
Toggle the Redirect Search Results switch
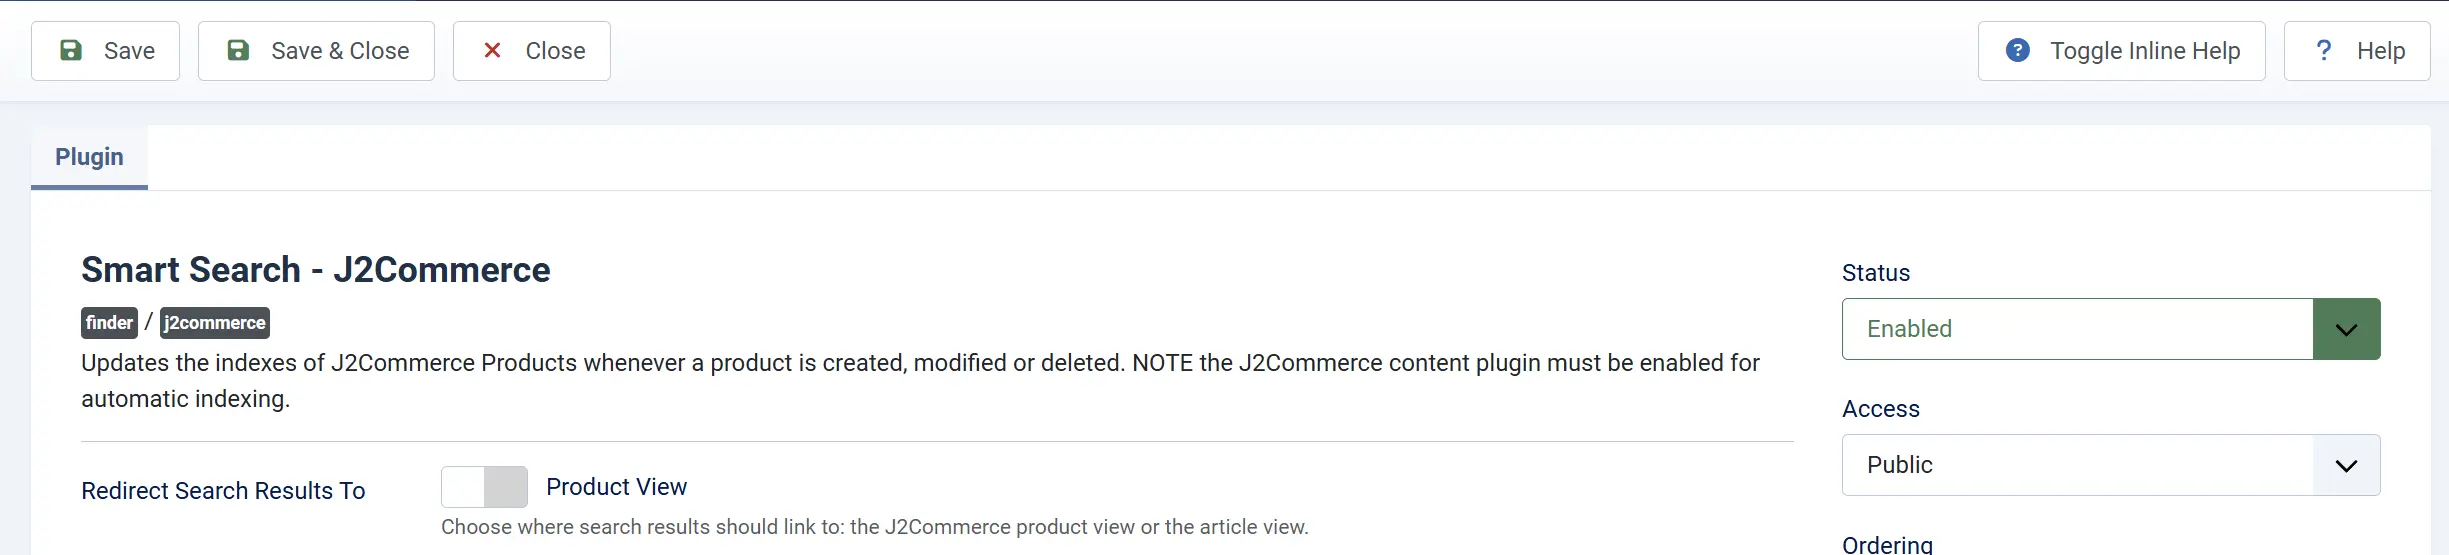coord(484,487)
